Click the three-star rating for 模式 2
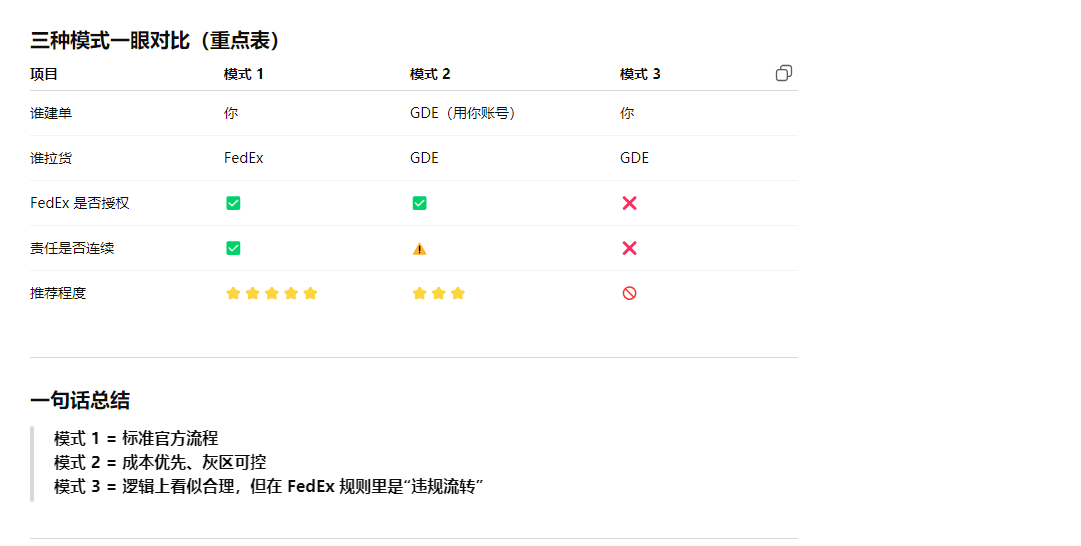The image size is (1081, 546). [438, 293]
